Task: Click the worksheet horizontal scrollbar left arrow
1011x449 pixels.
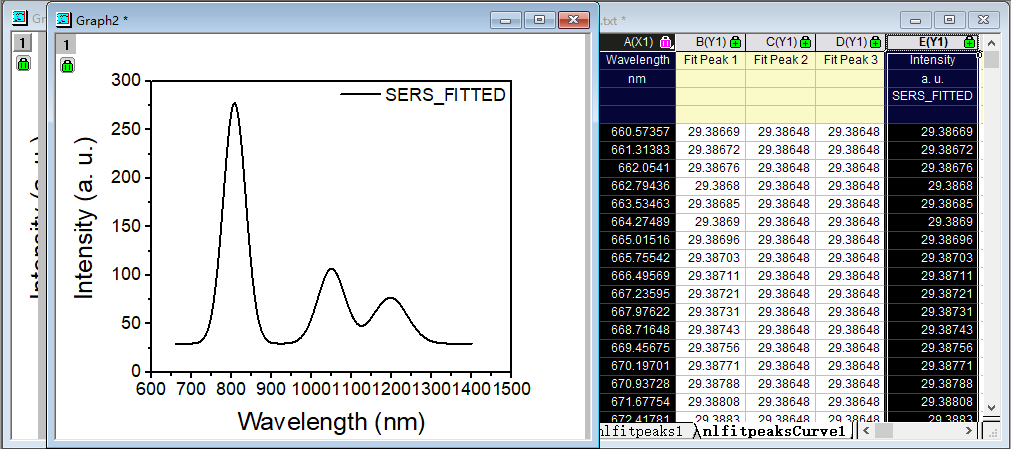Action: pyautogui.click(x=866, y=430)
